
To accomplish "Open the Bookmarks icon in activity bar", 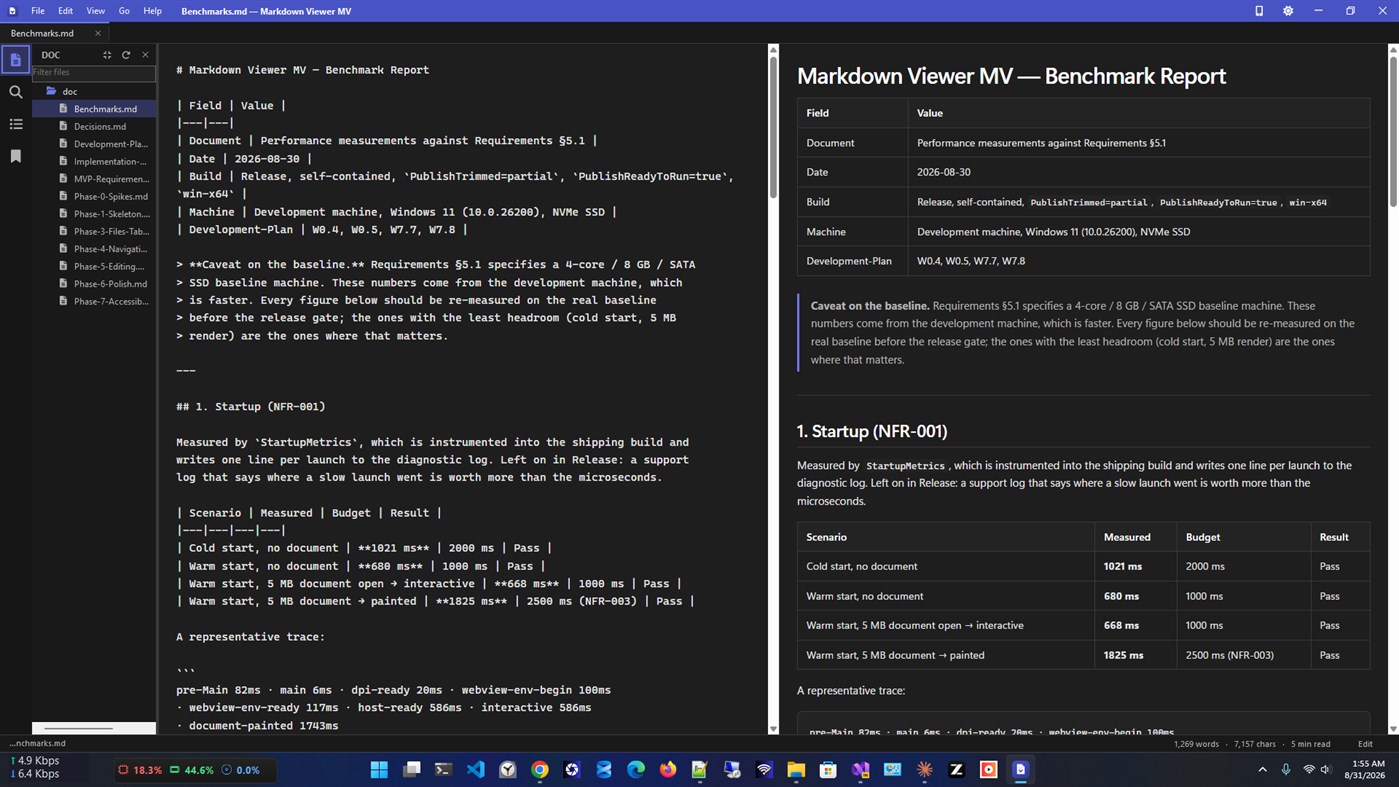I will point(15,156).
